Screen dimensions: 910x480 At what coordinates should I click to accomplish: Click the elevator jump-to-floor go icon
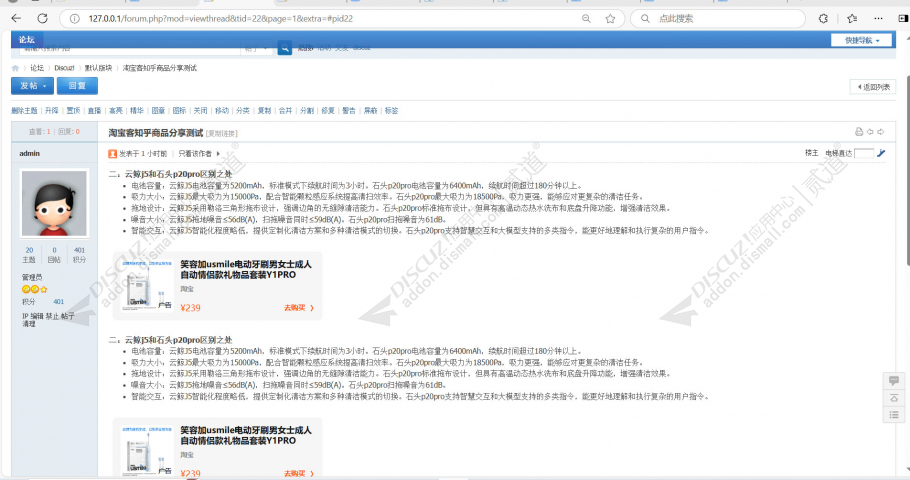[881, 153]
